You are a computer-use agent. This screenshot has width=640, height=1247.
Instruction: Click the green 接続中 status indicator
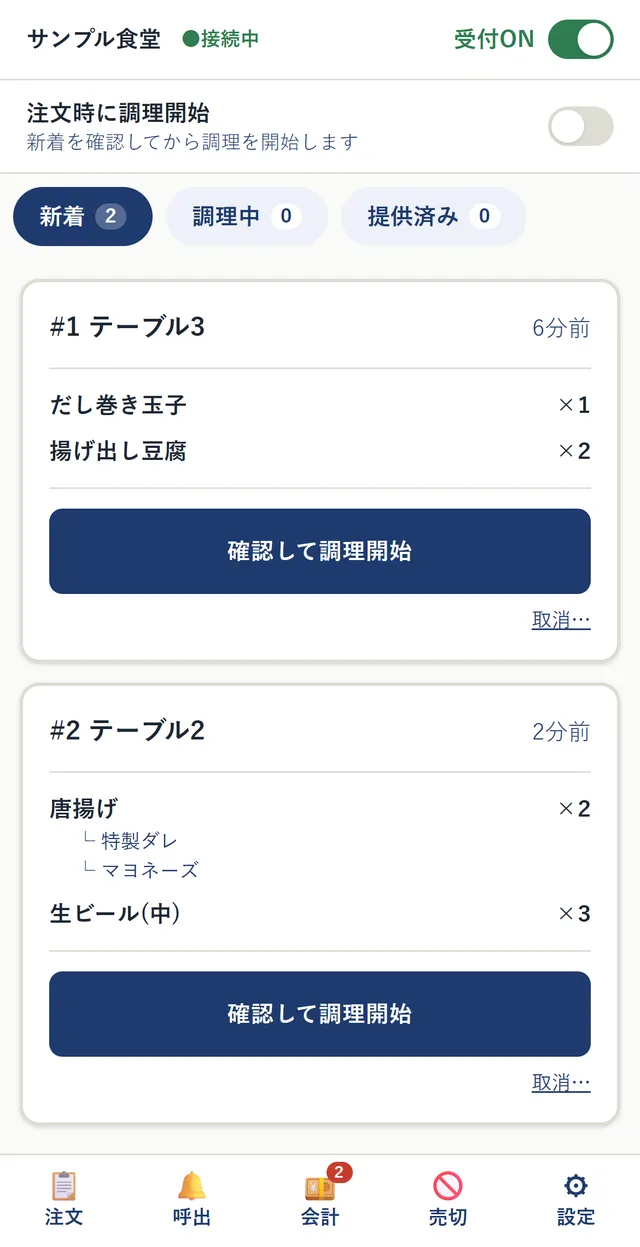[x=221, y=39]
